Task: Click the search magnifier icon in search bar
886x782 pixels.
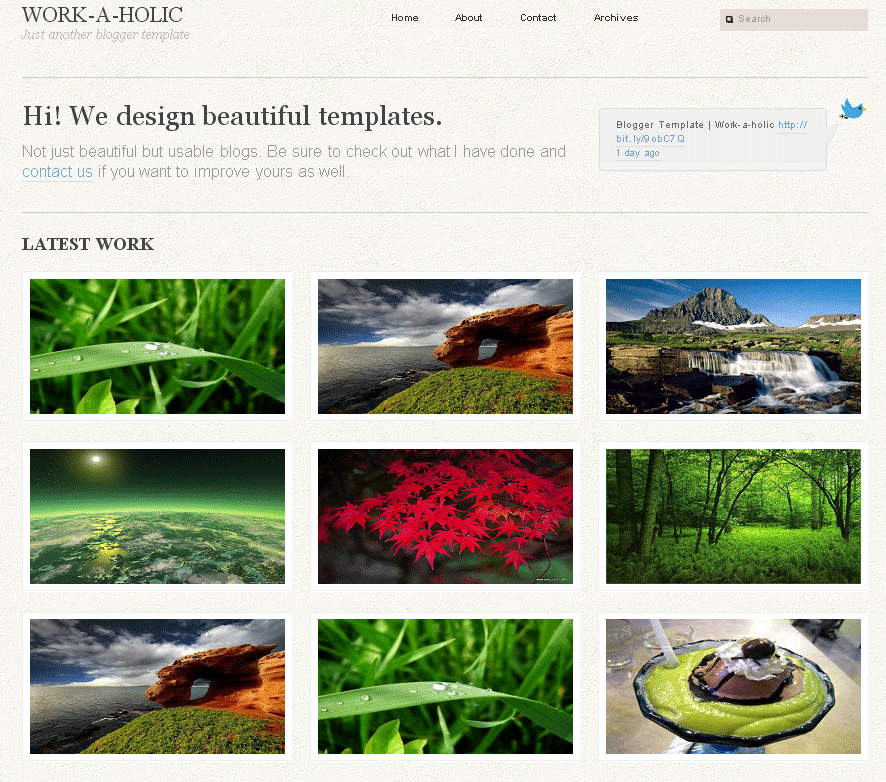Action: [x=731, y=19]
